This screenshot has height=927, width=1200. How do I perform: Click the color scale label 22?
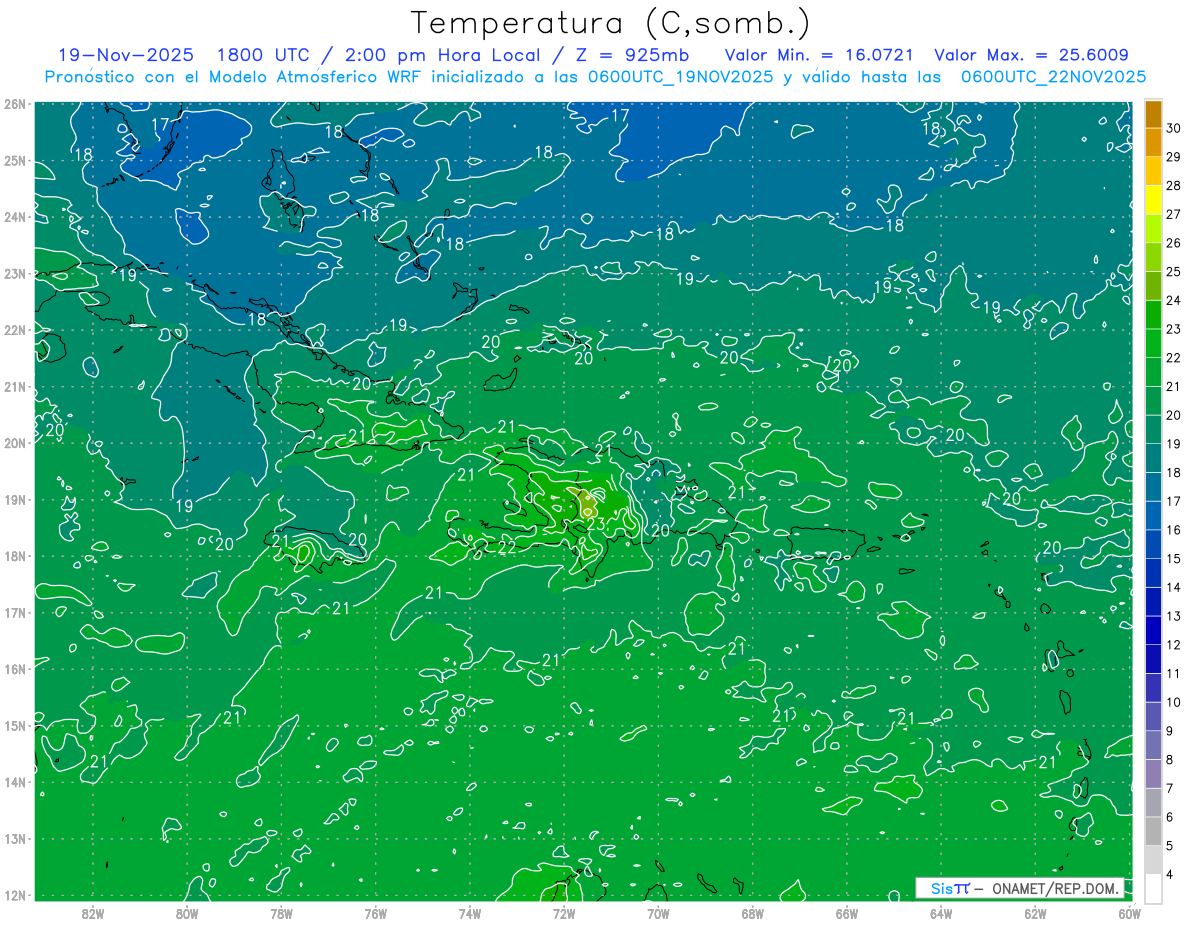1173,357
